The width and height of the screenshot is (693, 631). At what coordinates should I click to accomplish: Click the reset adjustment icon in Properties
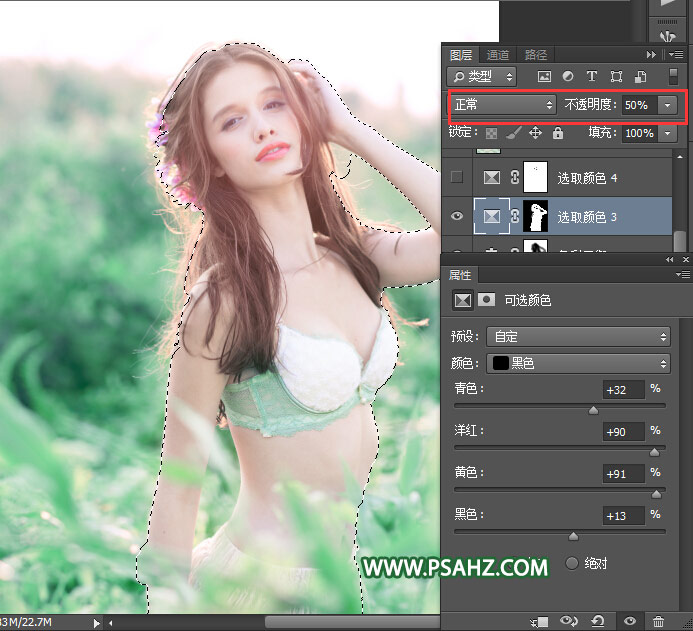point(597,621)
